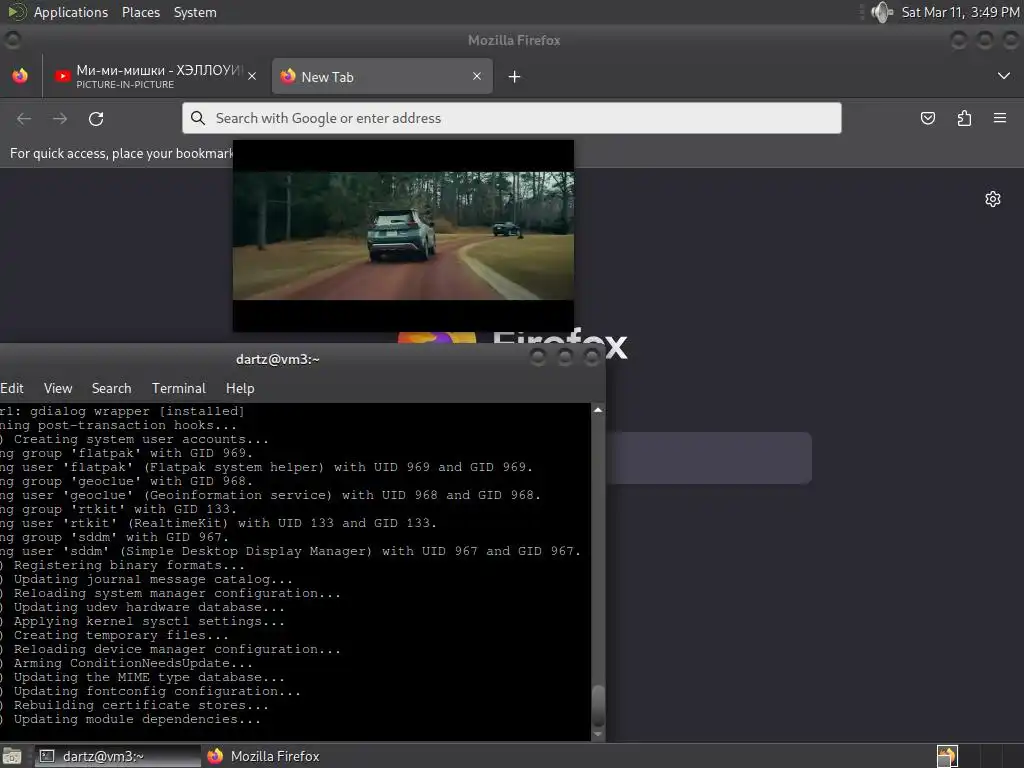This screenshot has width=1024, height=768.
Task: Reload the current page
Action: tap(96, 118)
